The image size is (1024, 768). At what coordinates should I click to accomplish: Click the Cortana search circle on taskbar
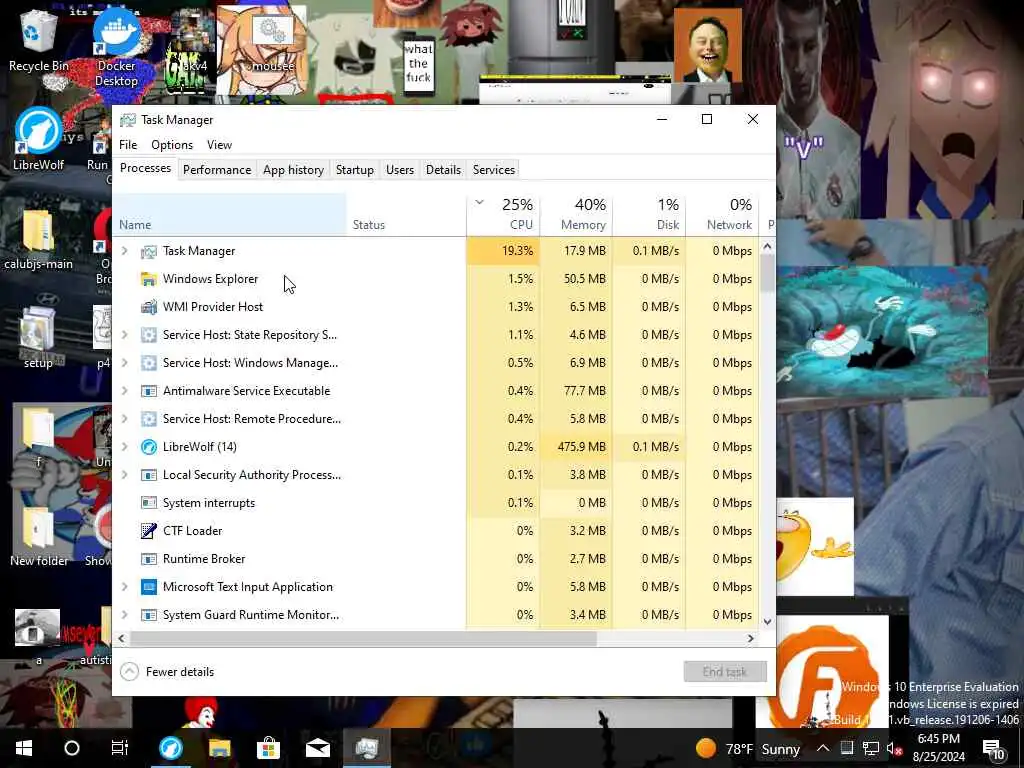[x=72, y=748]
